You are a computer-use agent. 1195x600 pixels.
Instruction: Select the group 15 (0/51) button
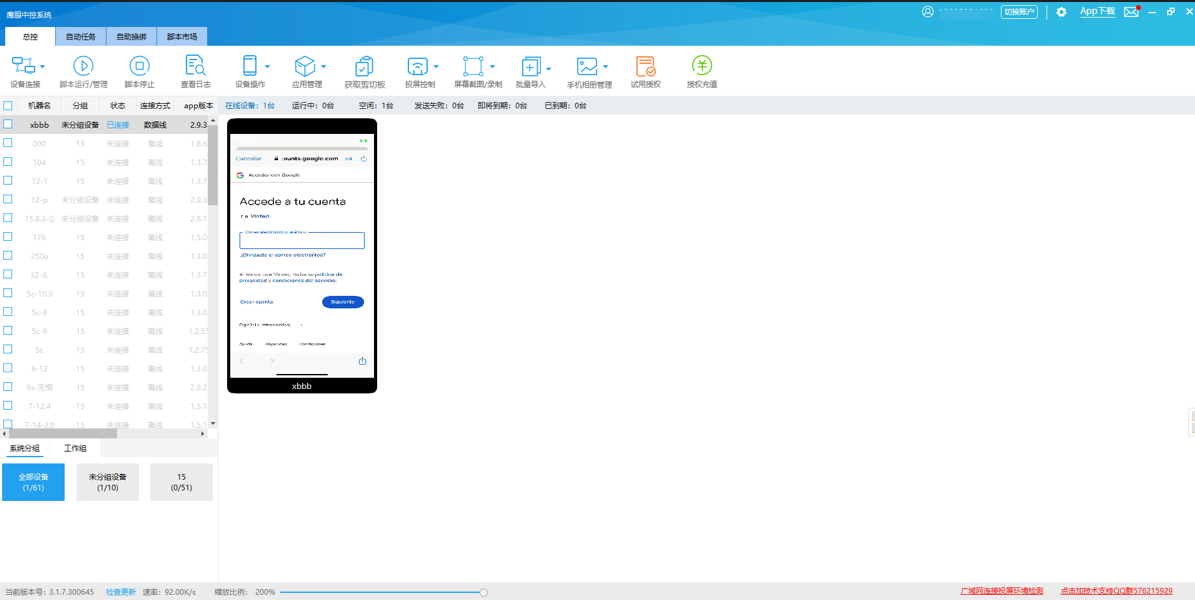(x=181, y=482)
